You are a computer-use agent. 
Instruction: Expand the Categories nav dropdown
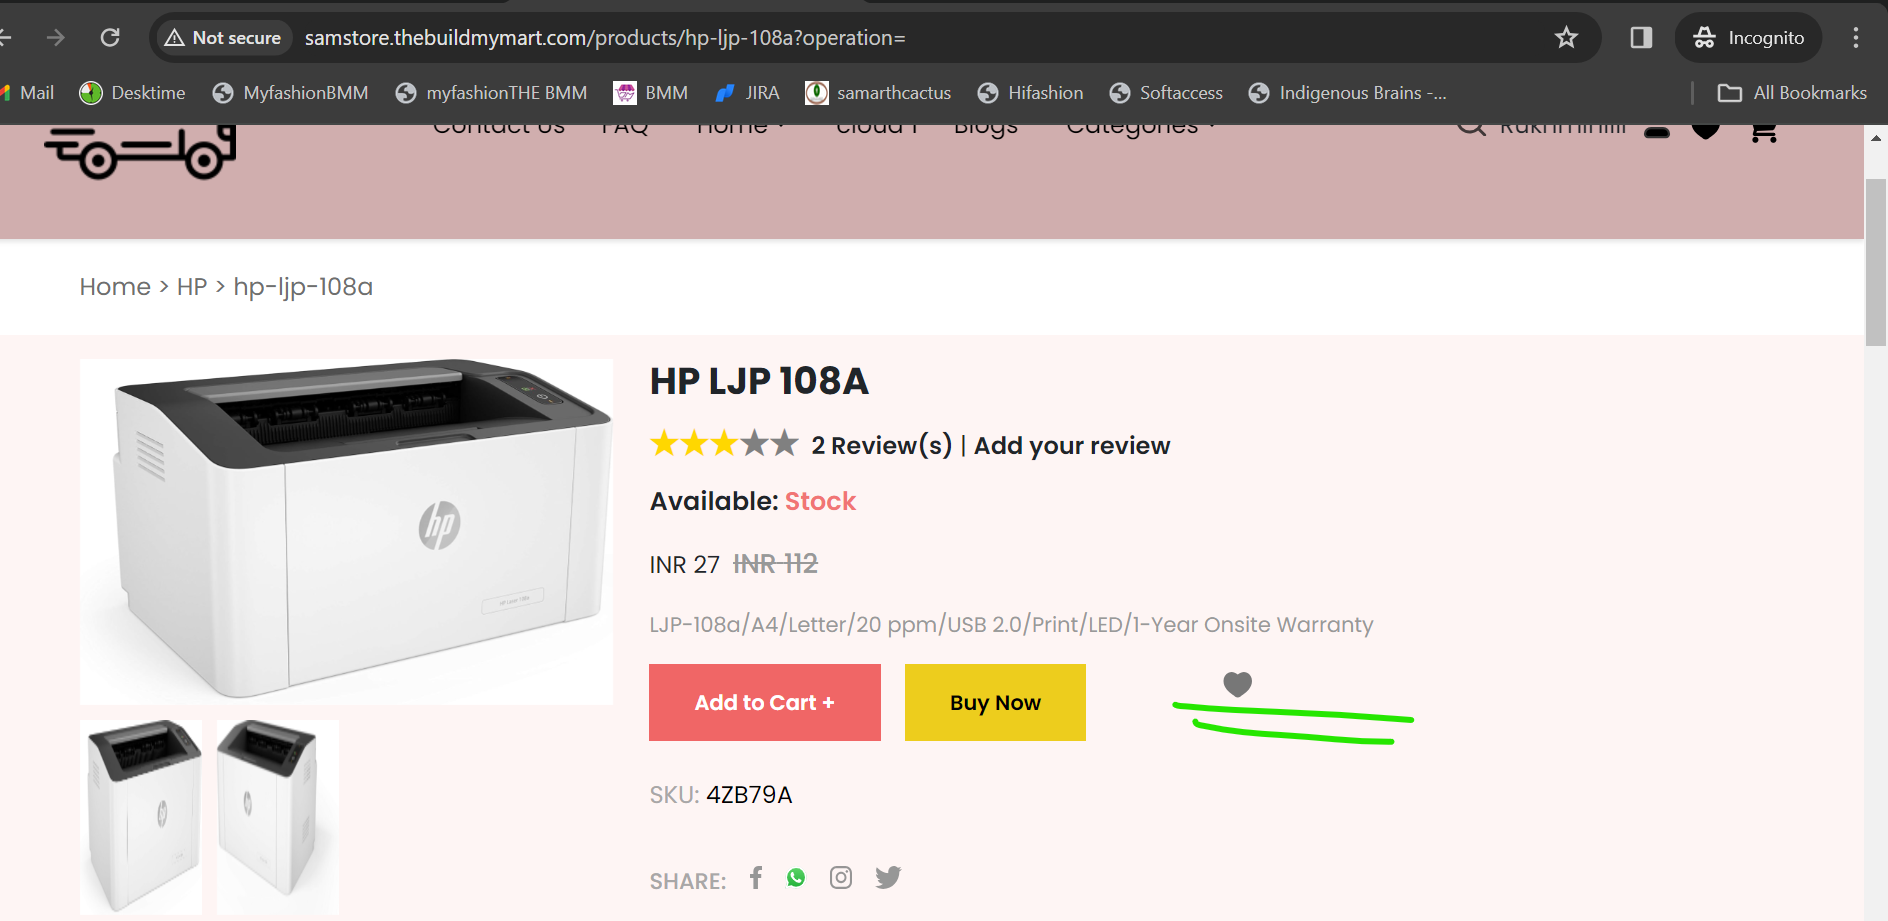[1140, 131]
